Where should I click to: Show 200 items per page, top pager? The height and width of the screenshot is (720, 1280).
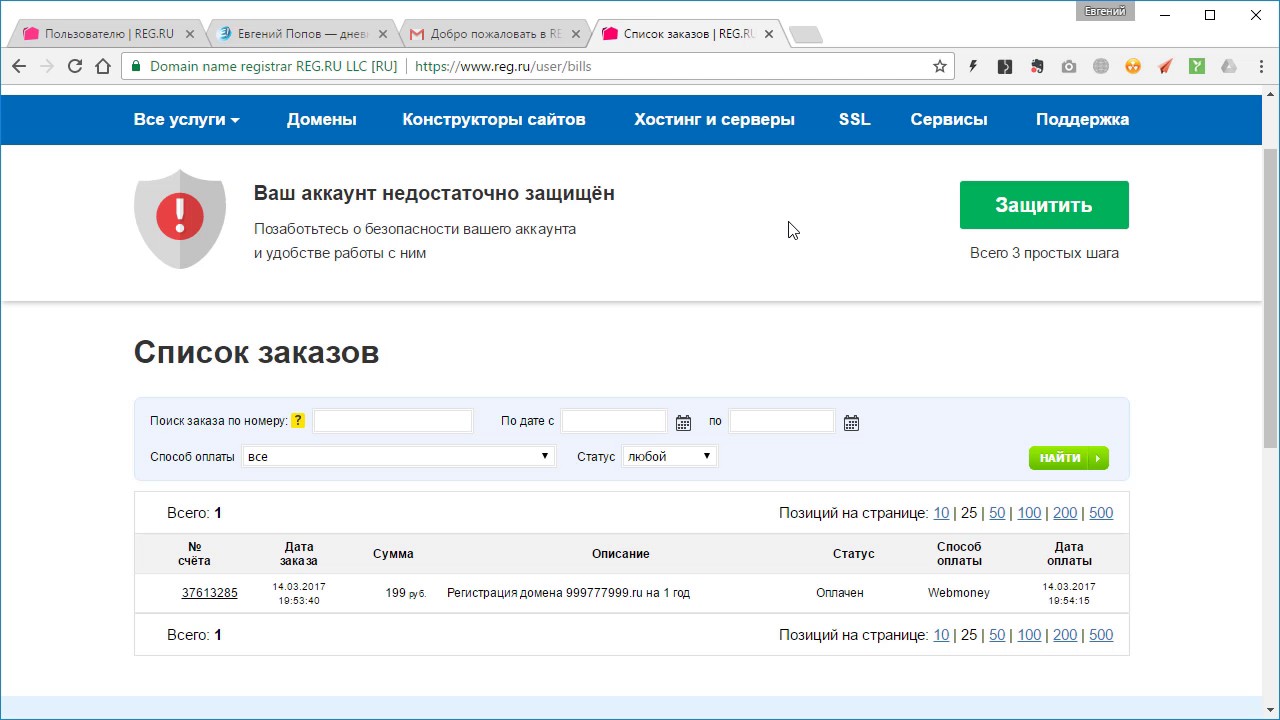coord(1065,513)
